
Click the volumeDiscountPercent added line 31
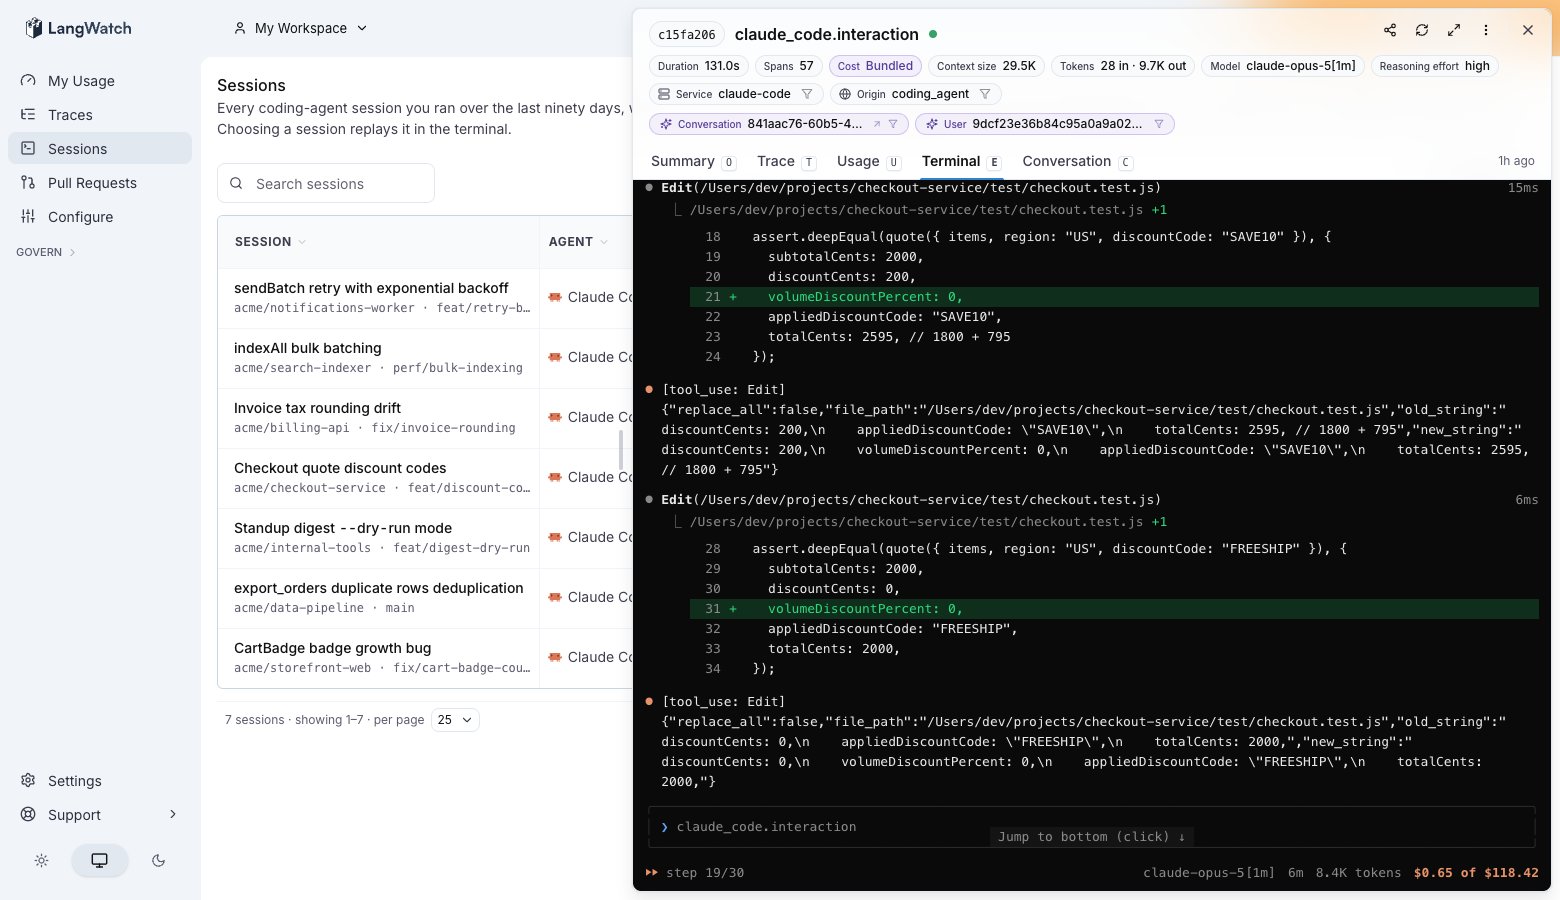(x=1114, y=609)
